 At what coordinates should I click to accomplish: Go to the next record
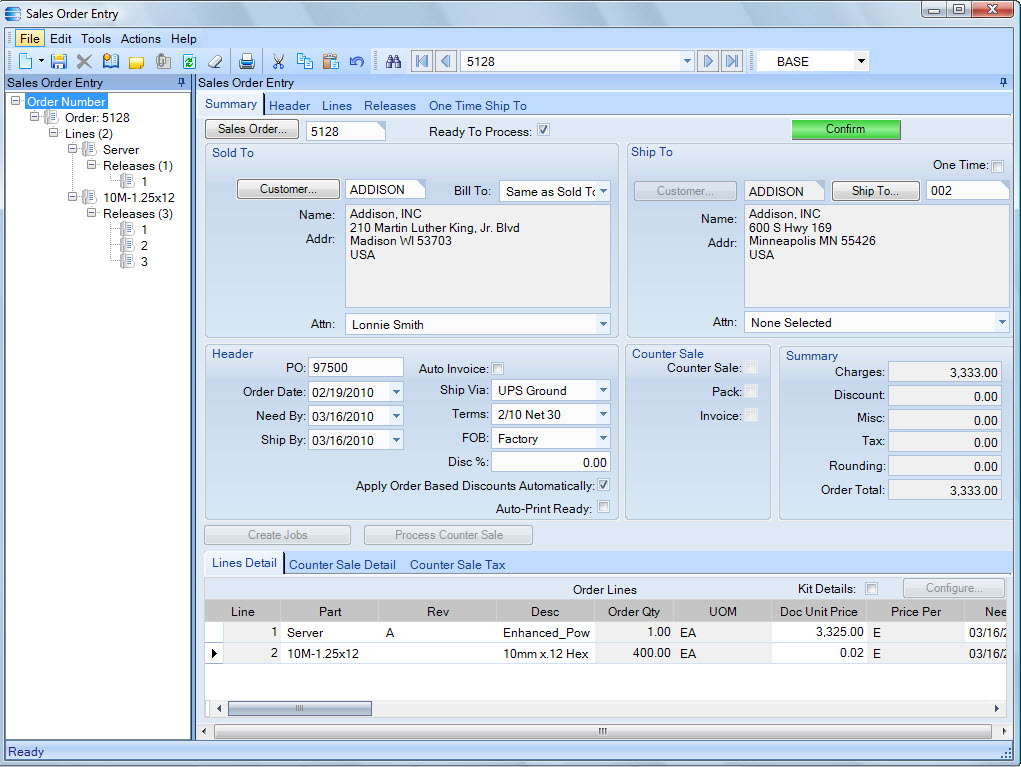point(708,61)
